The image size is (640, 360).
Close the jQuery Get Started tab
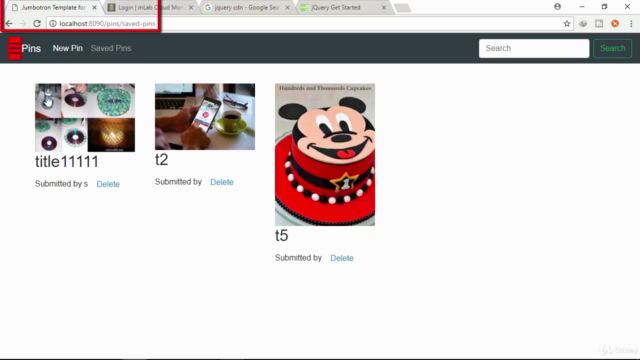pyautogui.click(x=384, y=7)
